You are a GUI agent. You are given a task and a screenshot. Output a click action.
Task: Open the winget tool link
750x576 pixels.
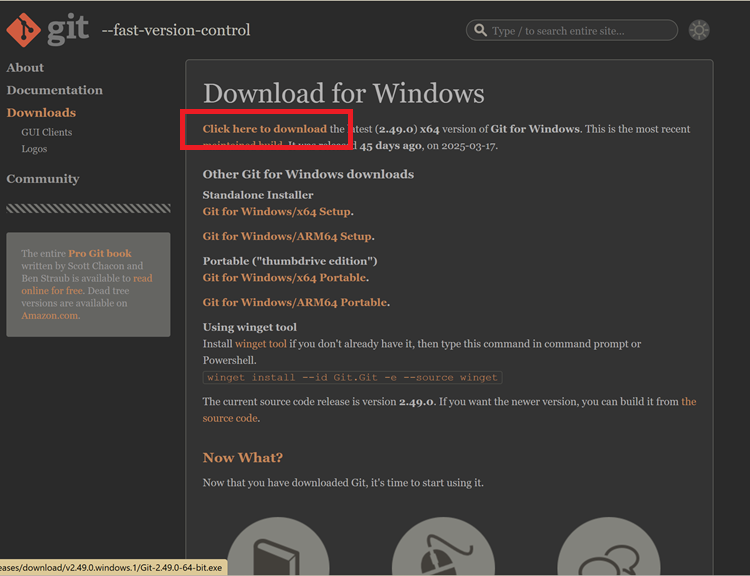tap(261, 343)
